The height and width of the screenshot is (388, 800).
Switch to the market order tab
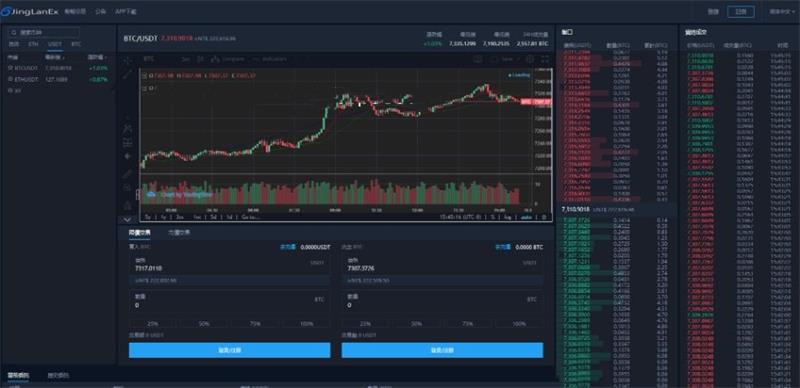[179, 233]
